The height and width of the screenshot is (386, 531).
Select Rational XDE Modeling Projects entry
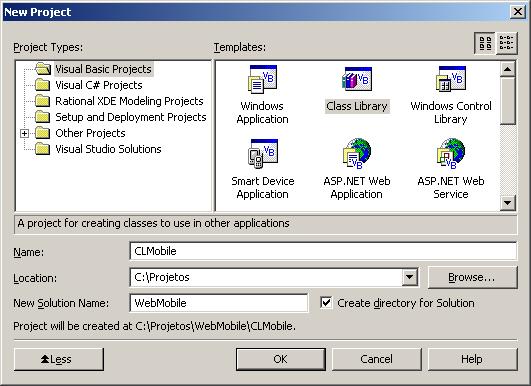(129, 101)
